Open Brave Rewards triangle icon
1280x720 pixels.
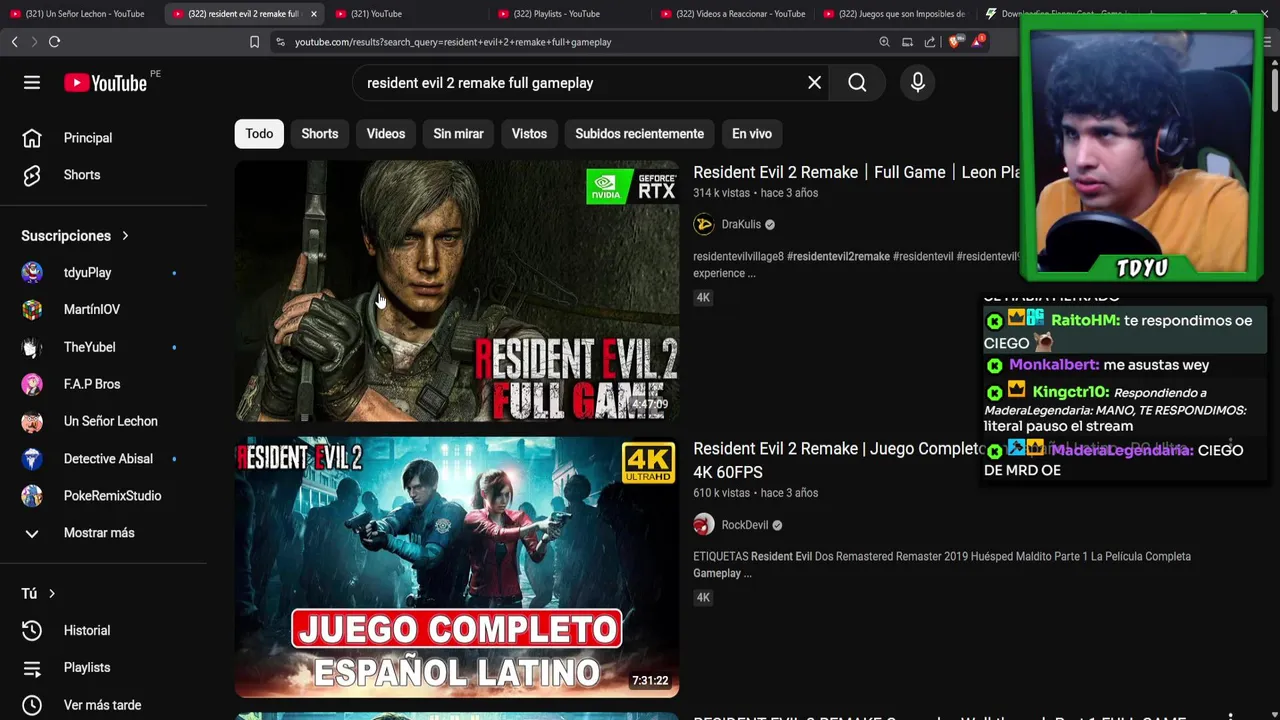point(978,42)
